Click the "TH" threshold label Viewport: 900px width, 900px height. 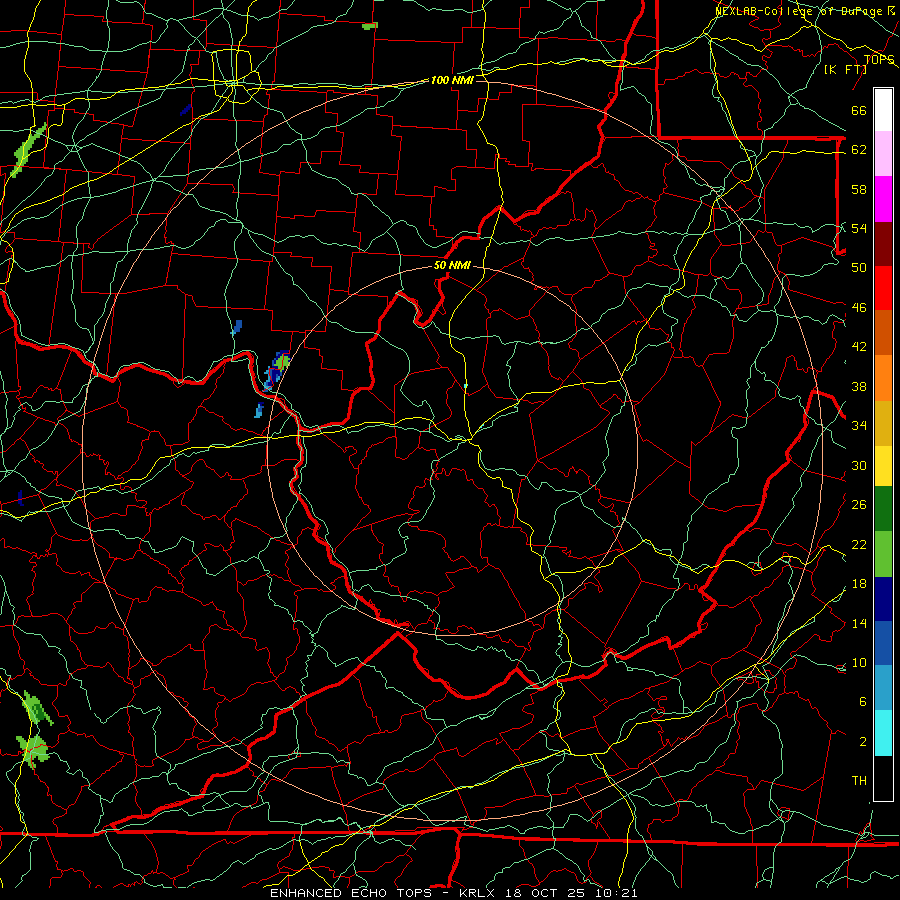point(859,781)
